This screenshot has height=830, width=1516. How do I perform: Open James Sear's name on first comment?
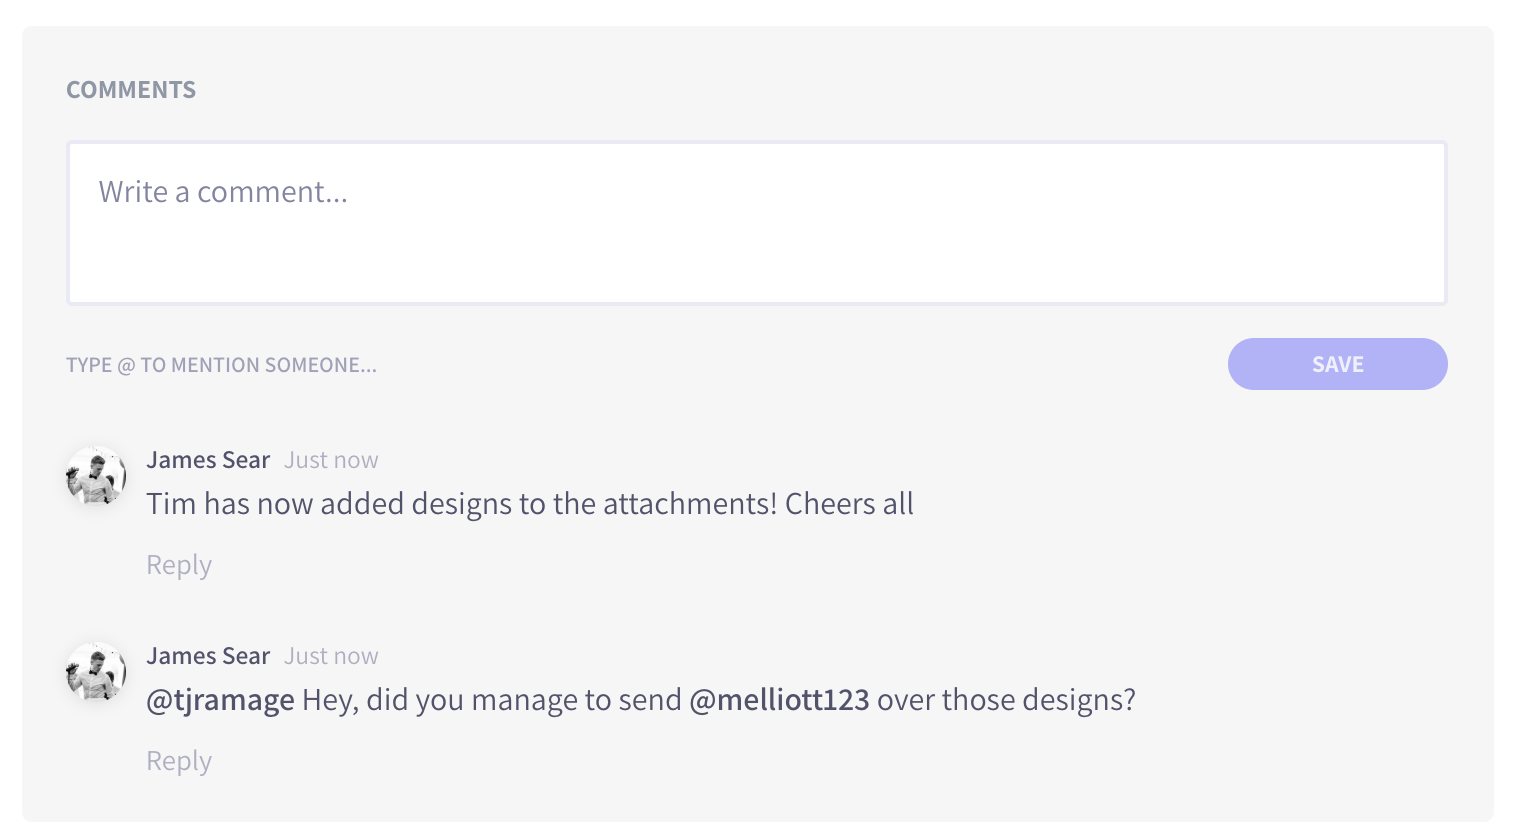tap(208, 460)
